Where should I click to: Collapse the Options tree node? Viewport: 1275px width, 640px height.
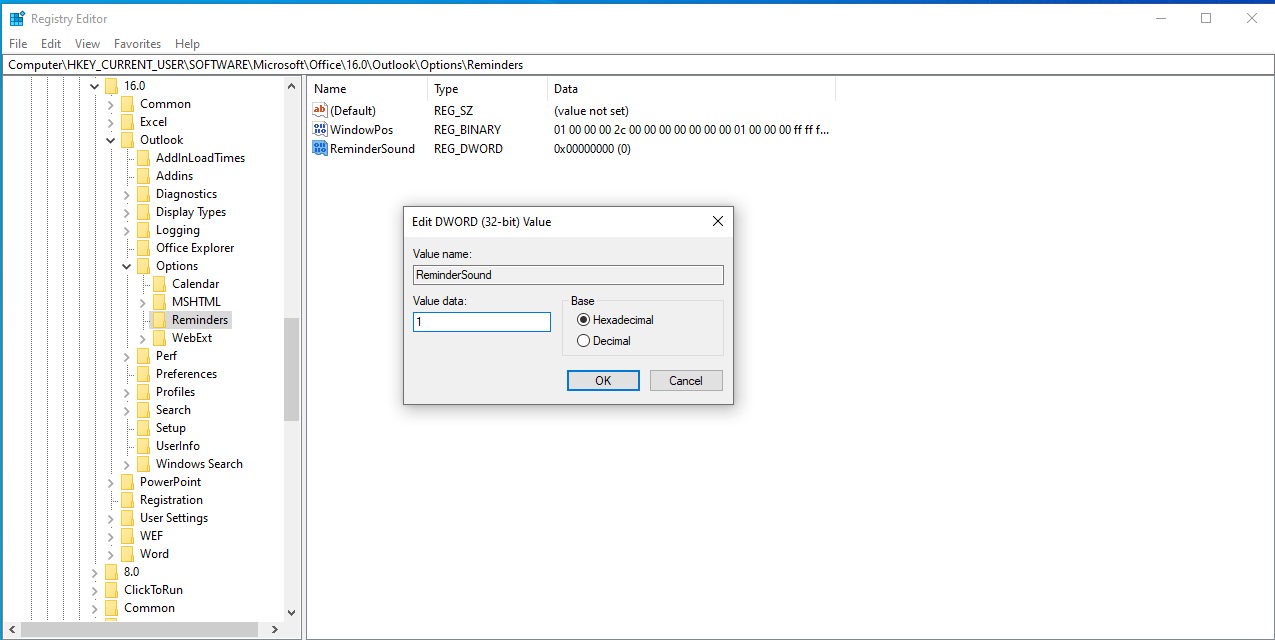(127, 266)
